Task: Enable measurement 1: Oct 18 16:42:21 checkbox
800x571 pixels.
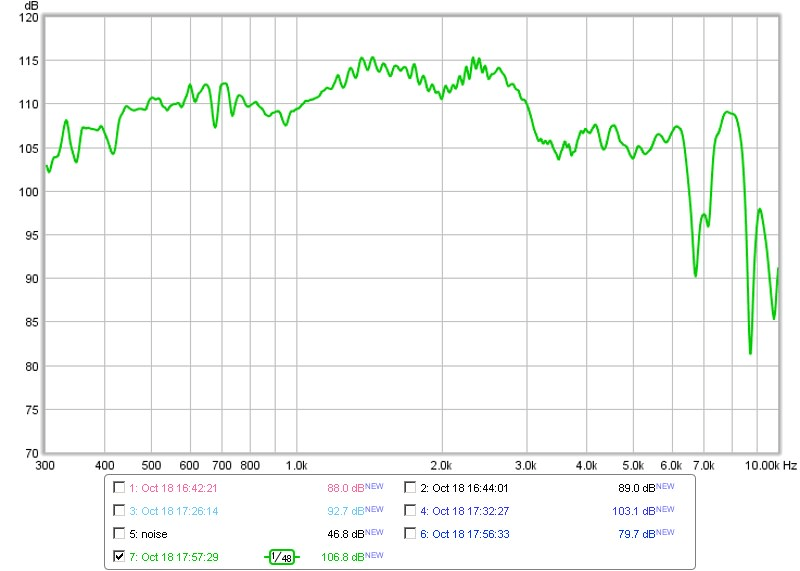Action: 119,487
